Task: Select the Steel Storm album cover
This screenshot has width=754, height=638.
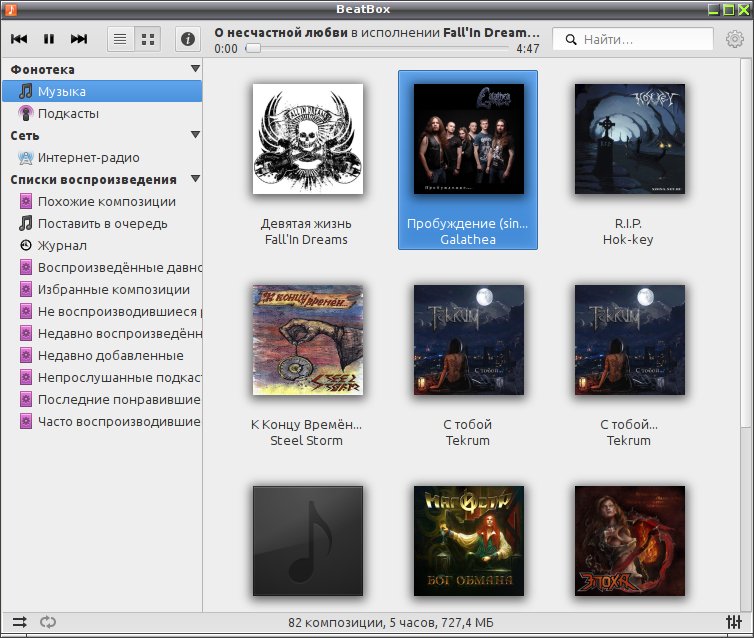Action: click(x=308, y=340)
